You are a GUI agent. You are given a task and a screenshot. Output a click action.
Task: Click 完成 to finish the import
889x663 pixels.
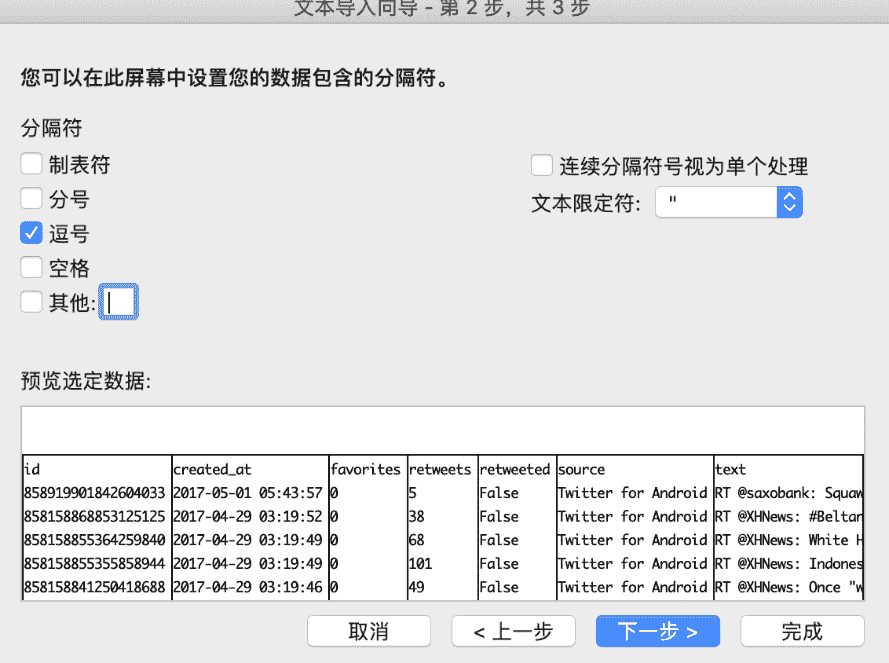pos(802,631)
